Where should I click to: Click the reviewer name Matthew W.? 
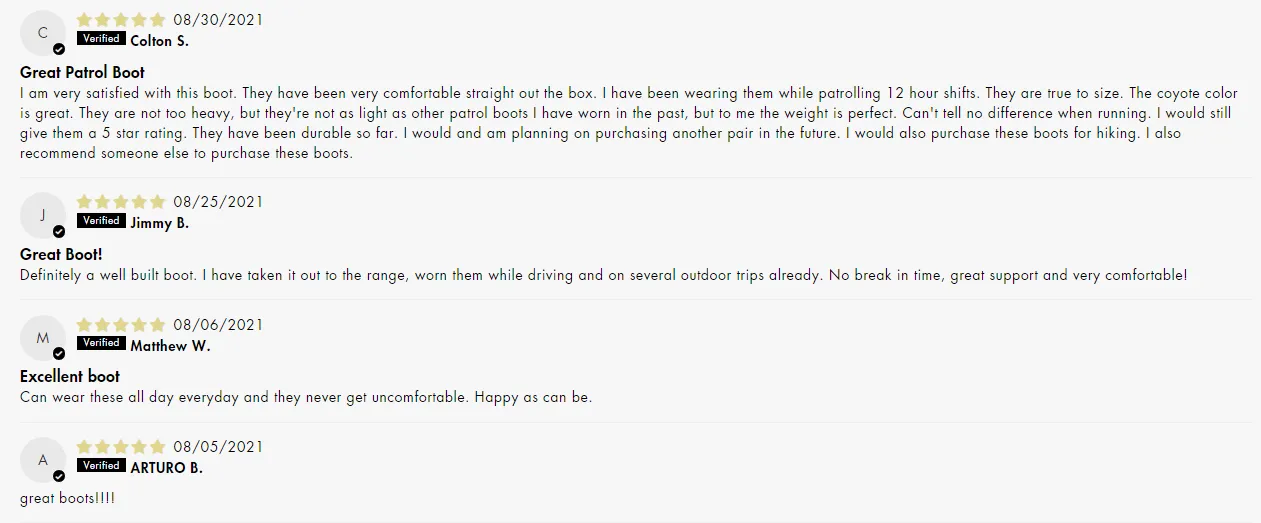click(x=170, y=346)
